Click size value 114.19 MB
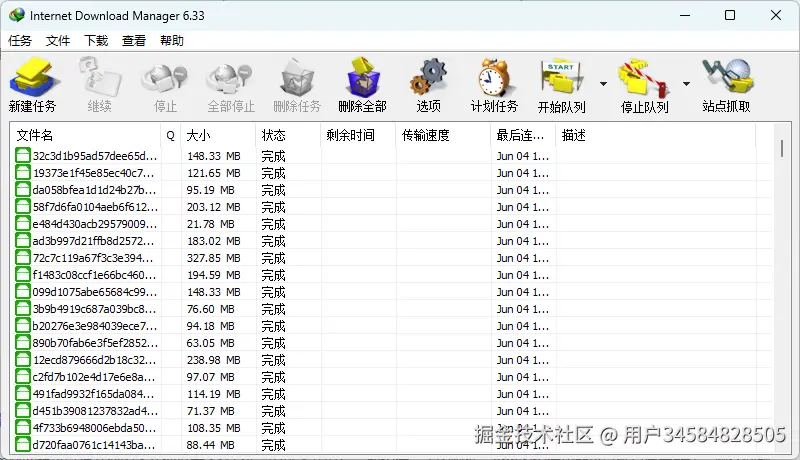This screenshot has width=800, height=460. (213, 394)
